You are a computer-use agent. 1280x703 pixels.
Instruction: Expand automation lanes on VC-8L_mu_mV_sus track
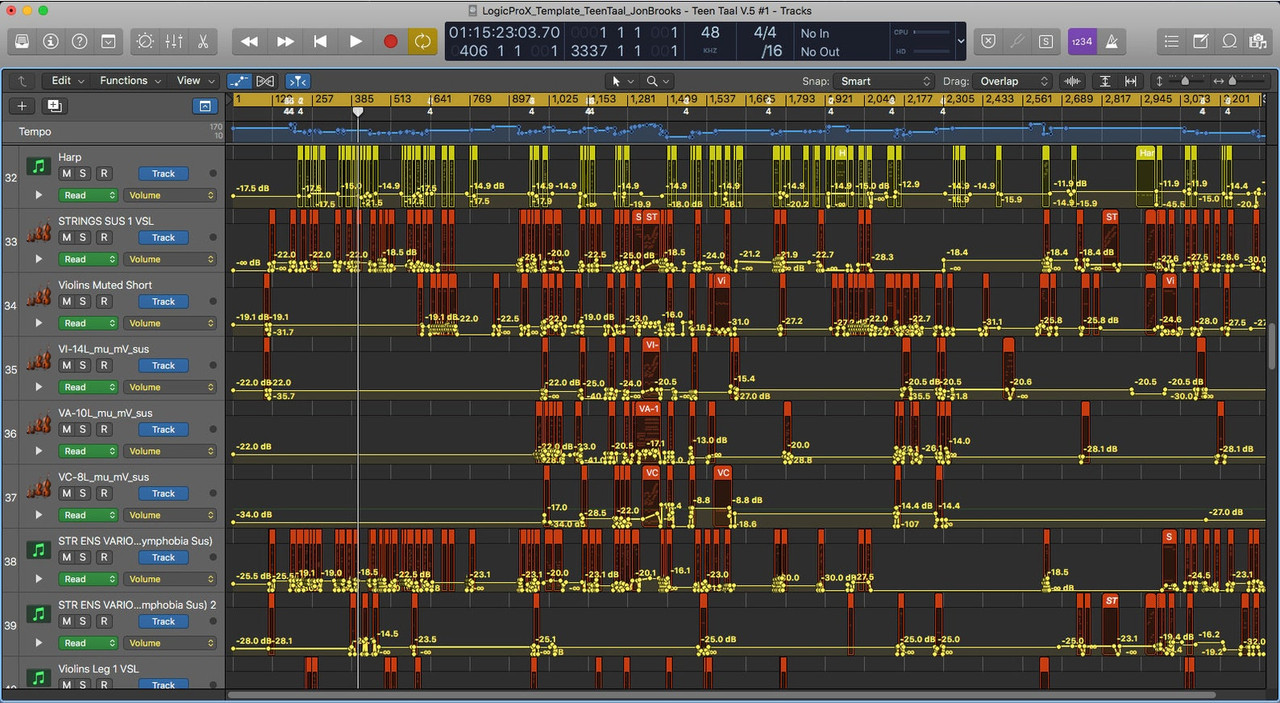point(39,516)
